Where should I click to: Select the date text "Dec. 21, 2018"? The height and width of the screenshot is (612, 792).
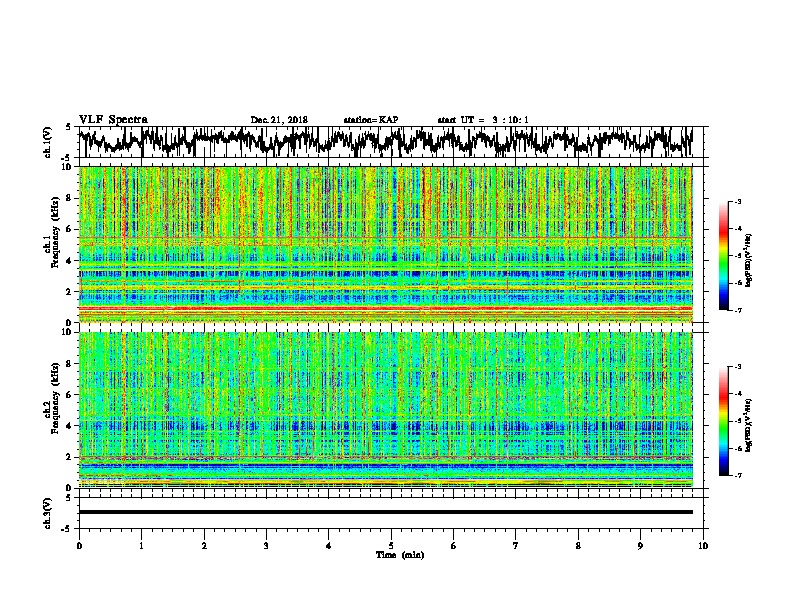279,120
